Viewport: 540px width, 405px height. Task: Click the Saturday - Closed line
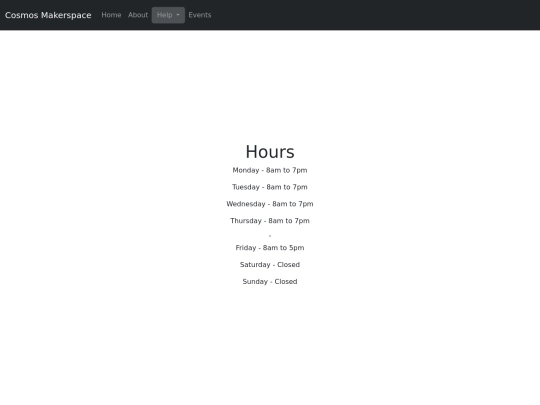pos(270,265)
